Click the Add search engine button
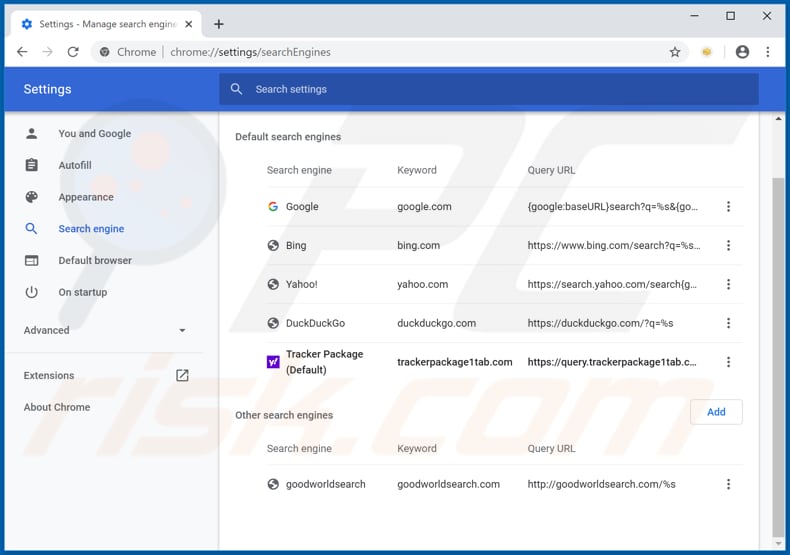 tap(716, 412)
